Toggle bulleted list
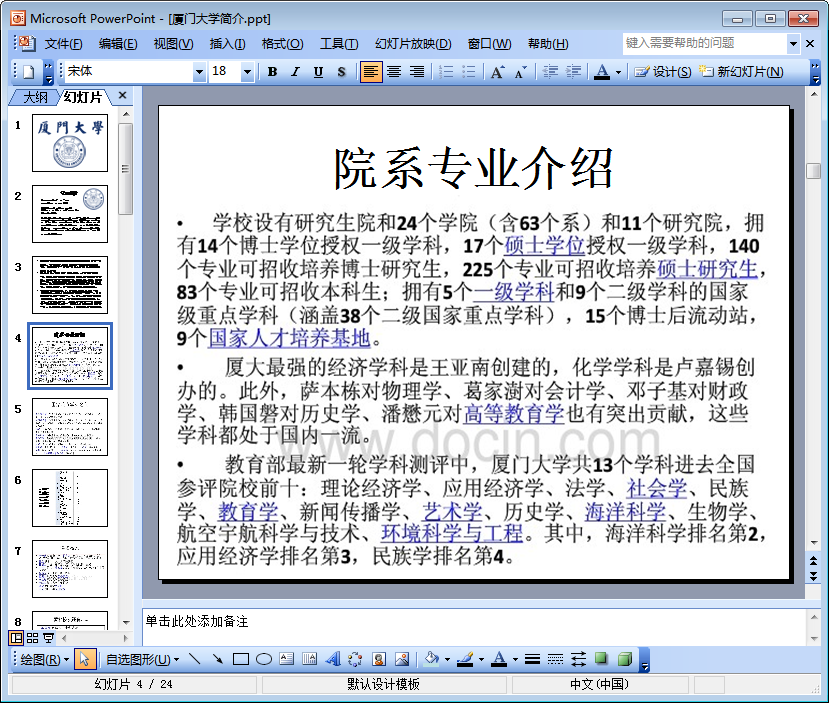Image resolution: width=829 pixels, height=703 pixels. [x=469, y=72]
